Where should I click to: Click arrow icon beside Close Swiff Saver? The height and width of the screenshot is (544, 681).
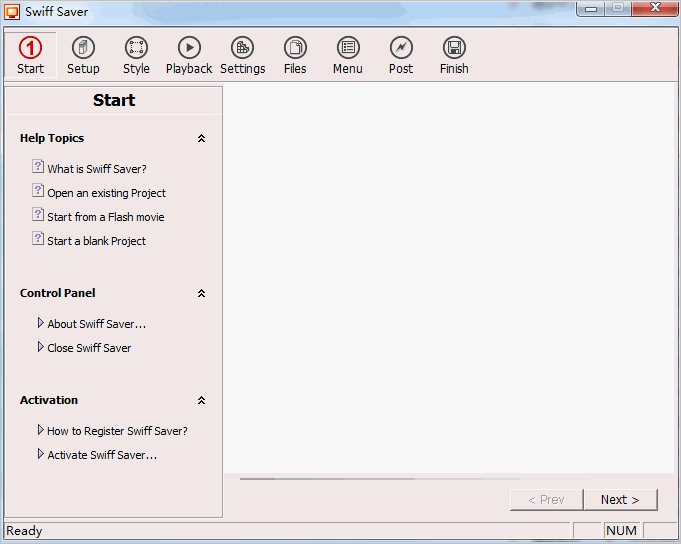click(x=40, y=346)
